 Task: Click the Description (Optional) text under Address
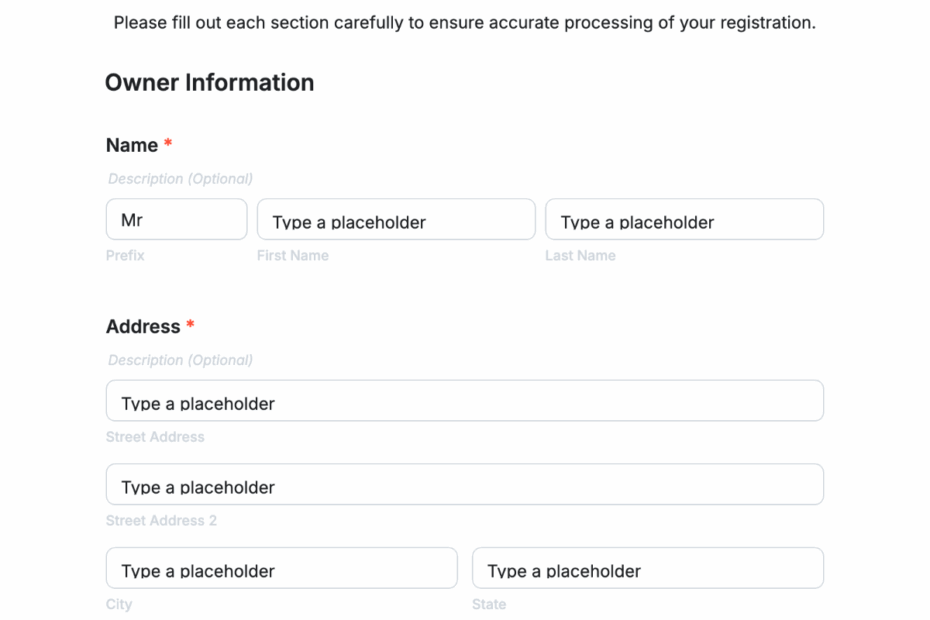tap(179, 360)
